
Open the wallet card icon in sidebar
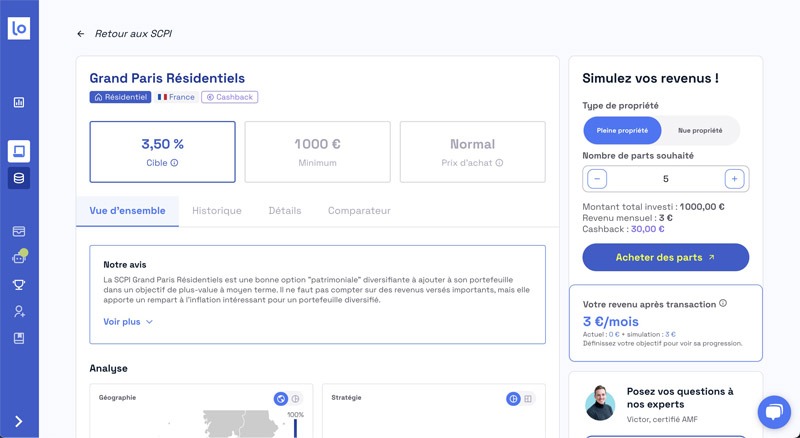point(19,231)
